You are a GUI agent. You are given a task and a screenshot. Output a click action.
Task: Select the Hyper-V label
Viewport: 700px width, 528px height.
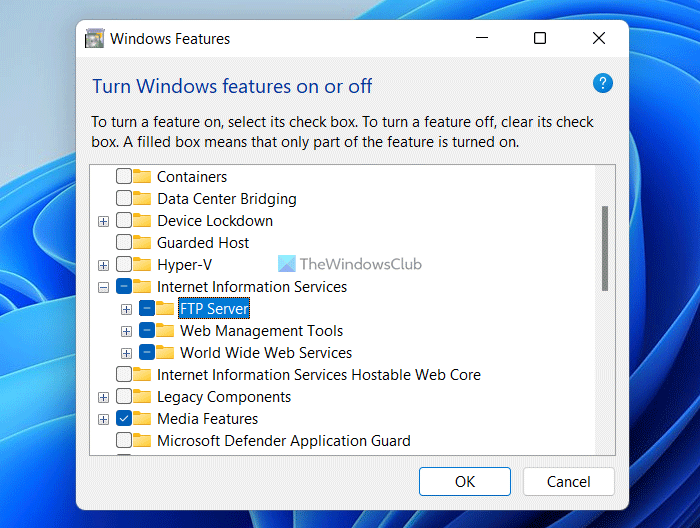pos(184,265)
